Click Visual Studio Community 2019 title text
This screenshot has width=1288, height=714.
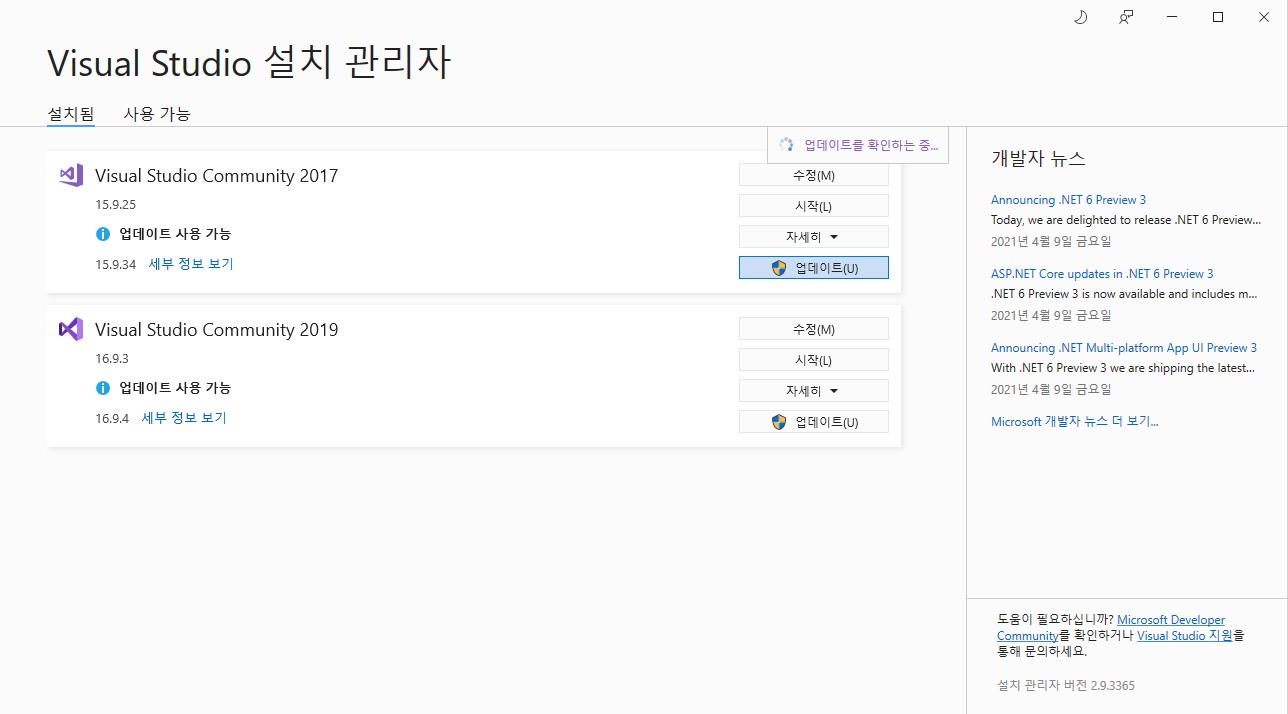click(217, 330)
